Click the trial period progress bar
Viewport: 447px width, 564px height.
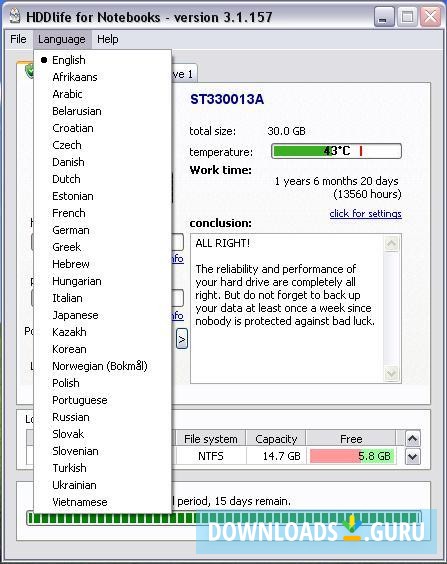pyautogui.click(x=224, y=518)
